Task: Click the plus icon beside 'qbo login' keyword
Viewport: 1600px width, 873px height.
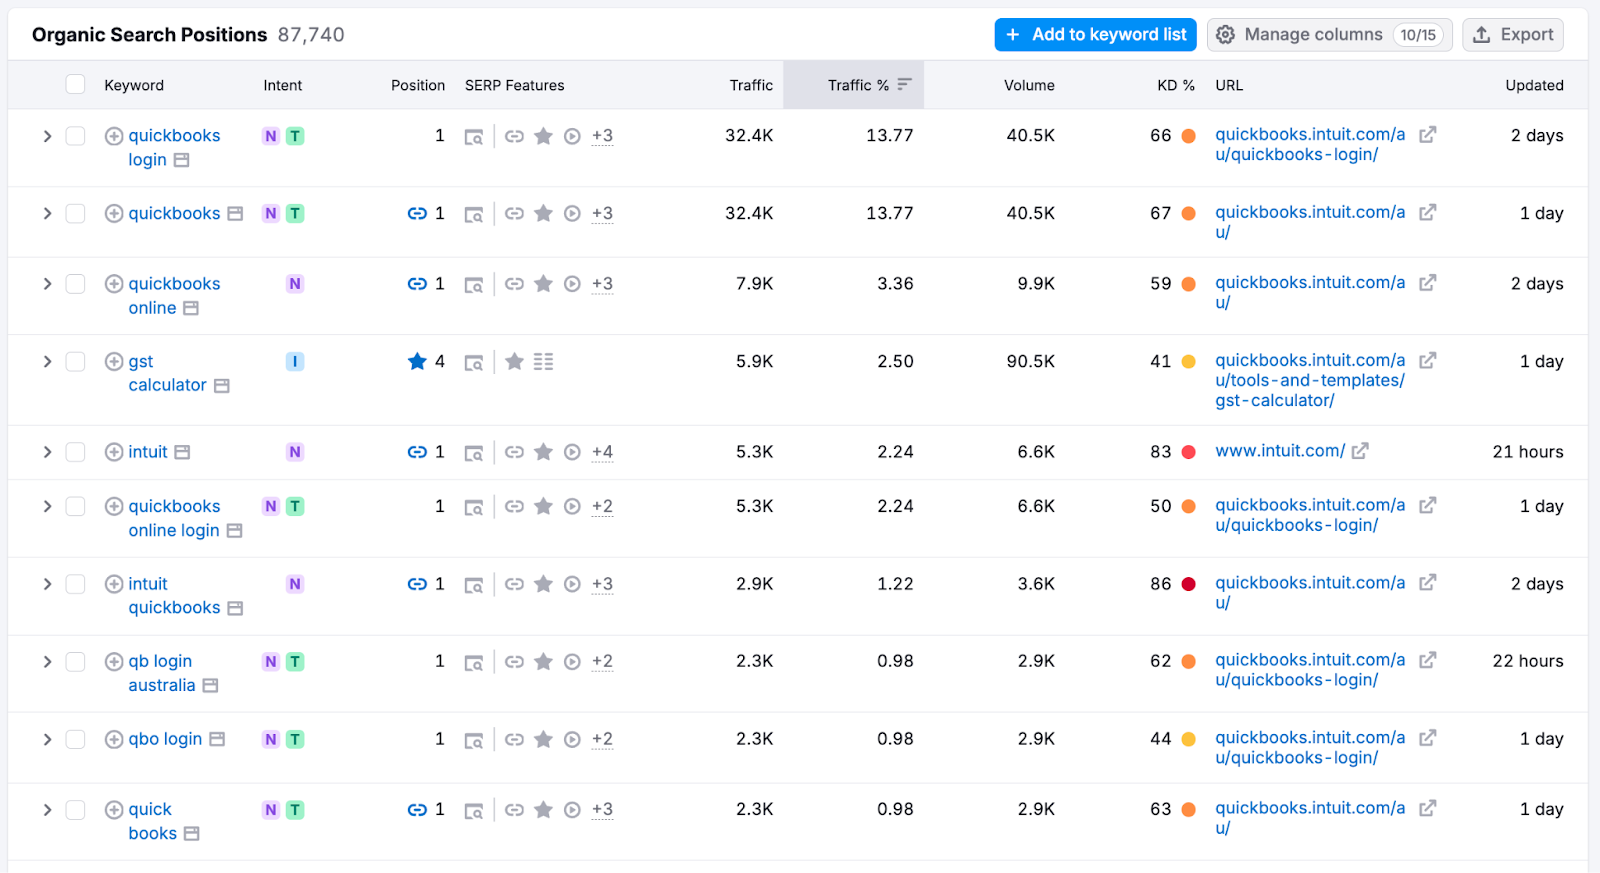Action: coord(114,740)
